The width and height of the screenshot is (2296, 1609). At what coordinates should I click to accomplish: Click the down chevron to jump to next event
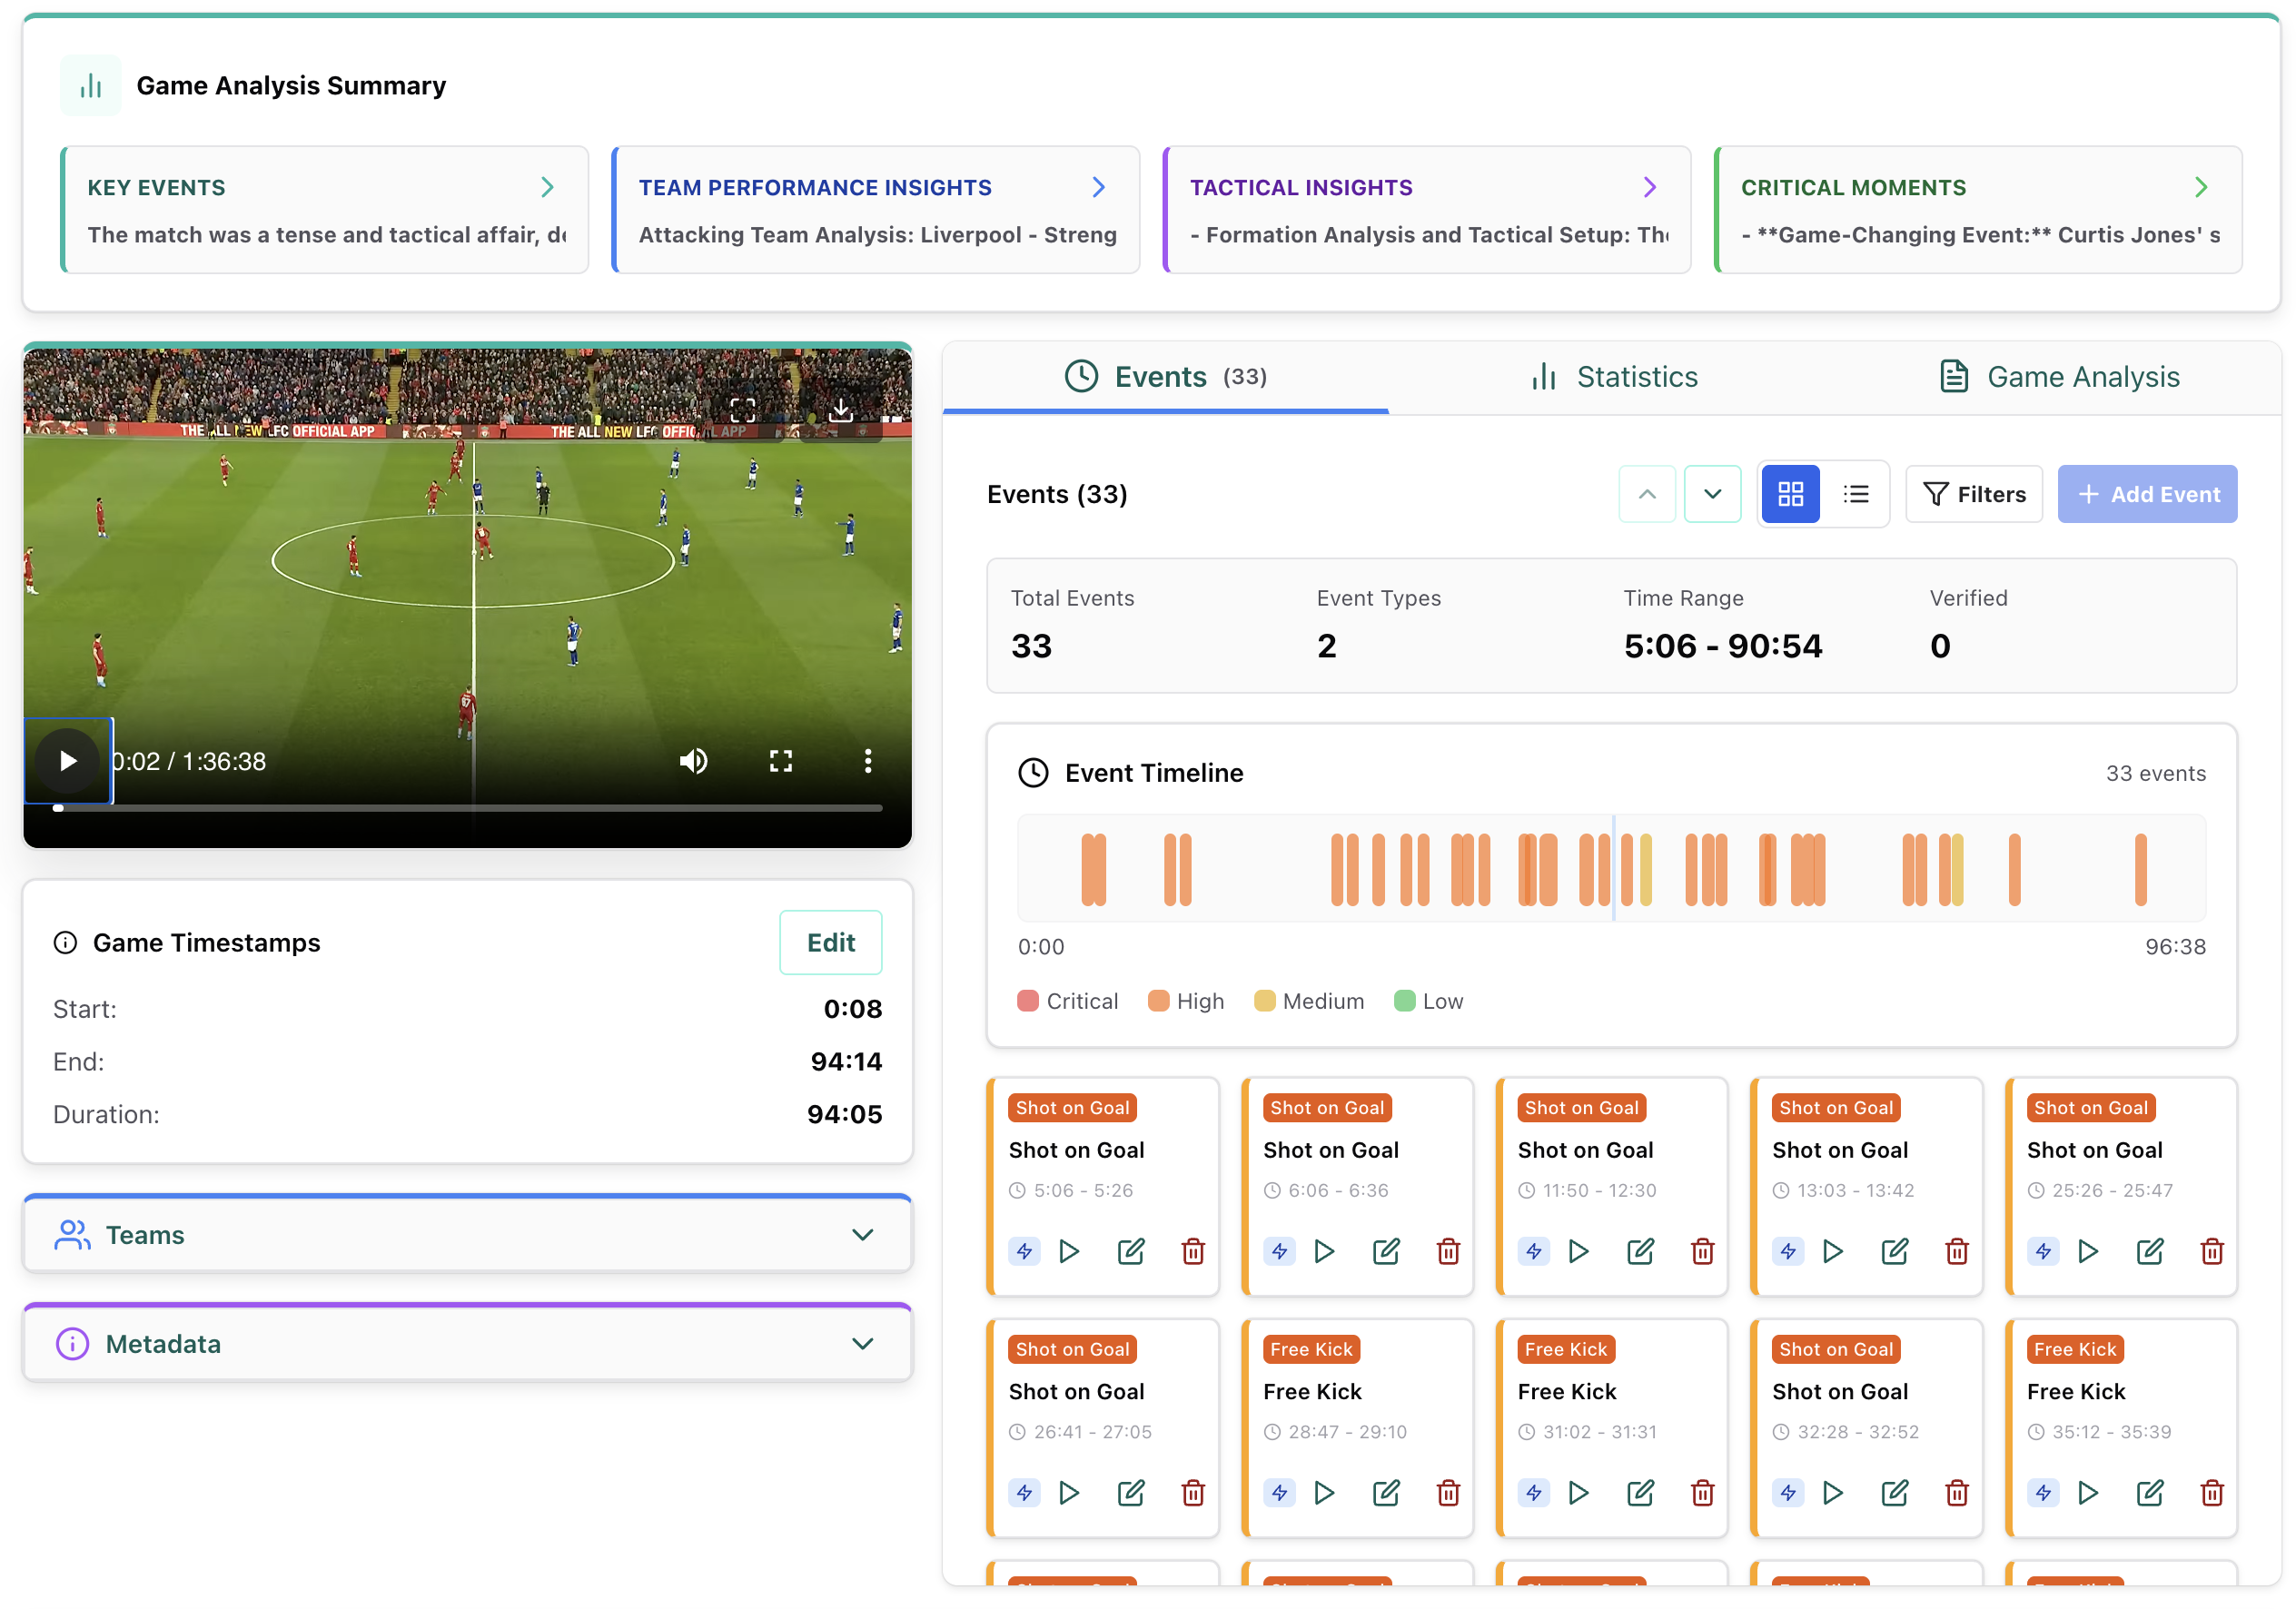[1712, 493]
